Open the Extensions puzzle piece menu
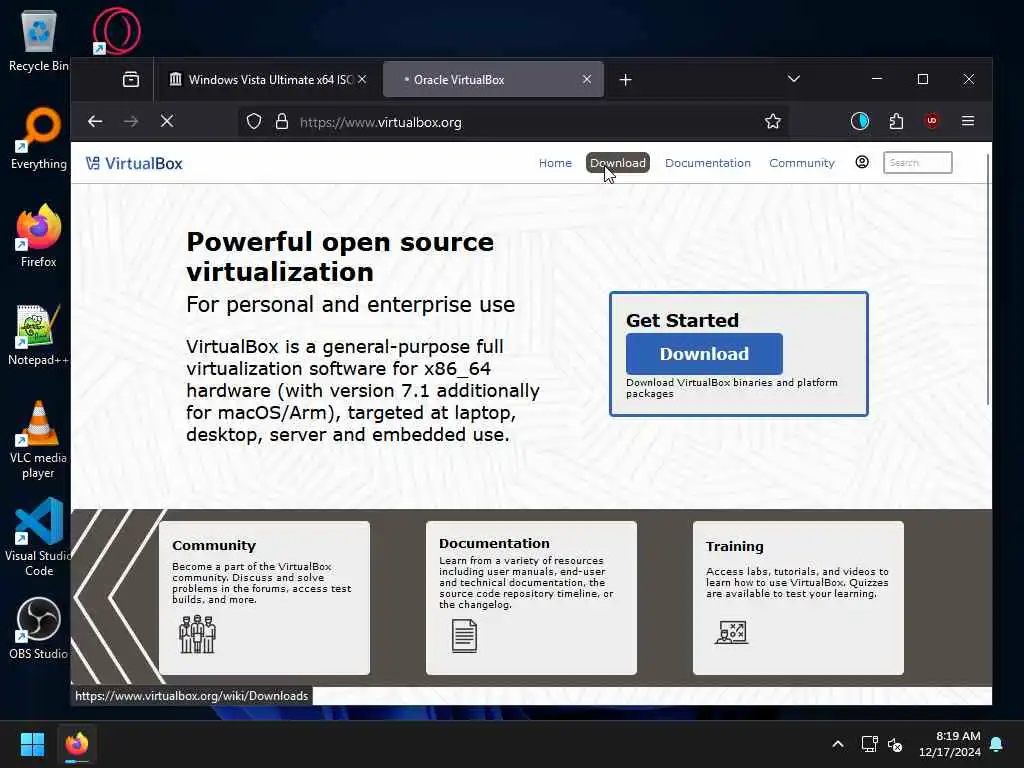This screenshot has height=768, width=1024. pyautogui.click(x=896, y=121)
